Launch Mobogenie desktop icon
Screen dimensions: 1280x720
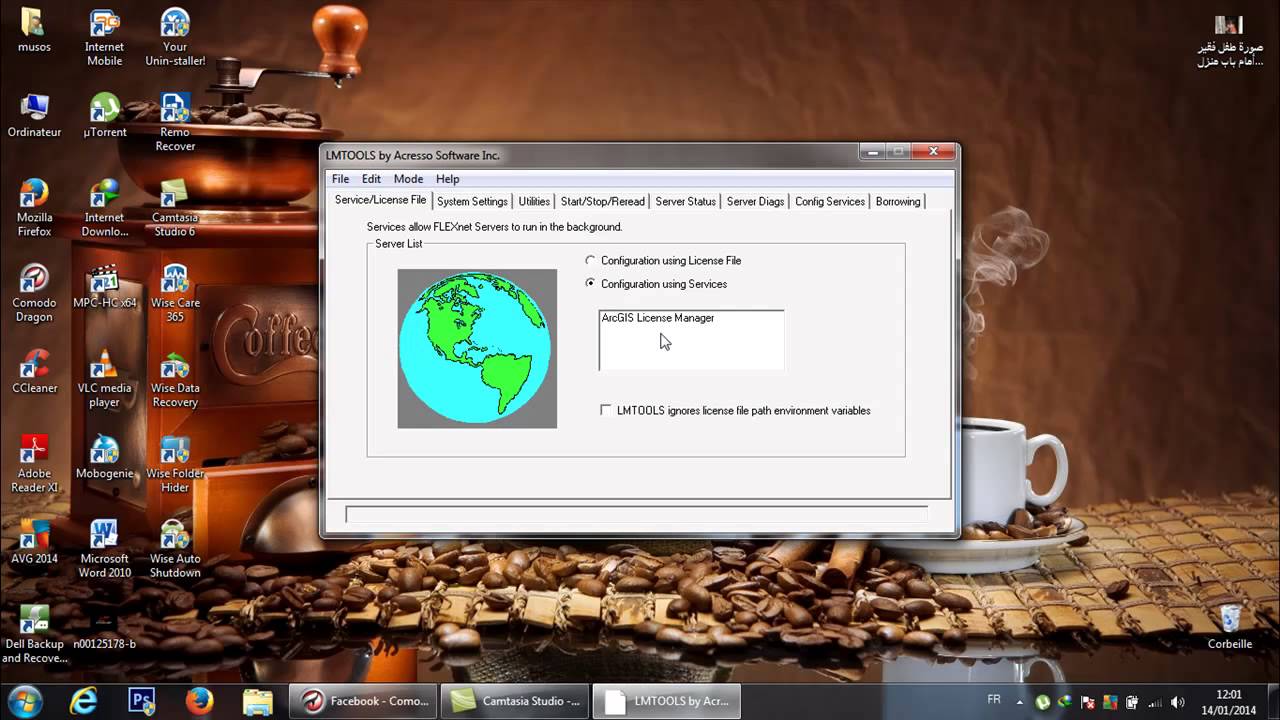click(104, 457)
